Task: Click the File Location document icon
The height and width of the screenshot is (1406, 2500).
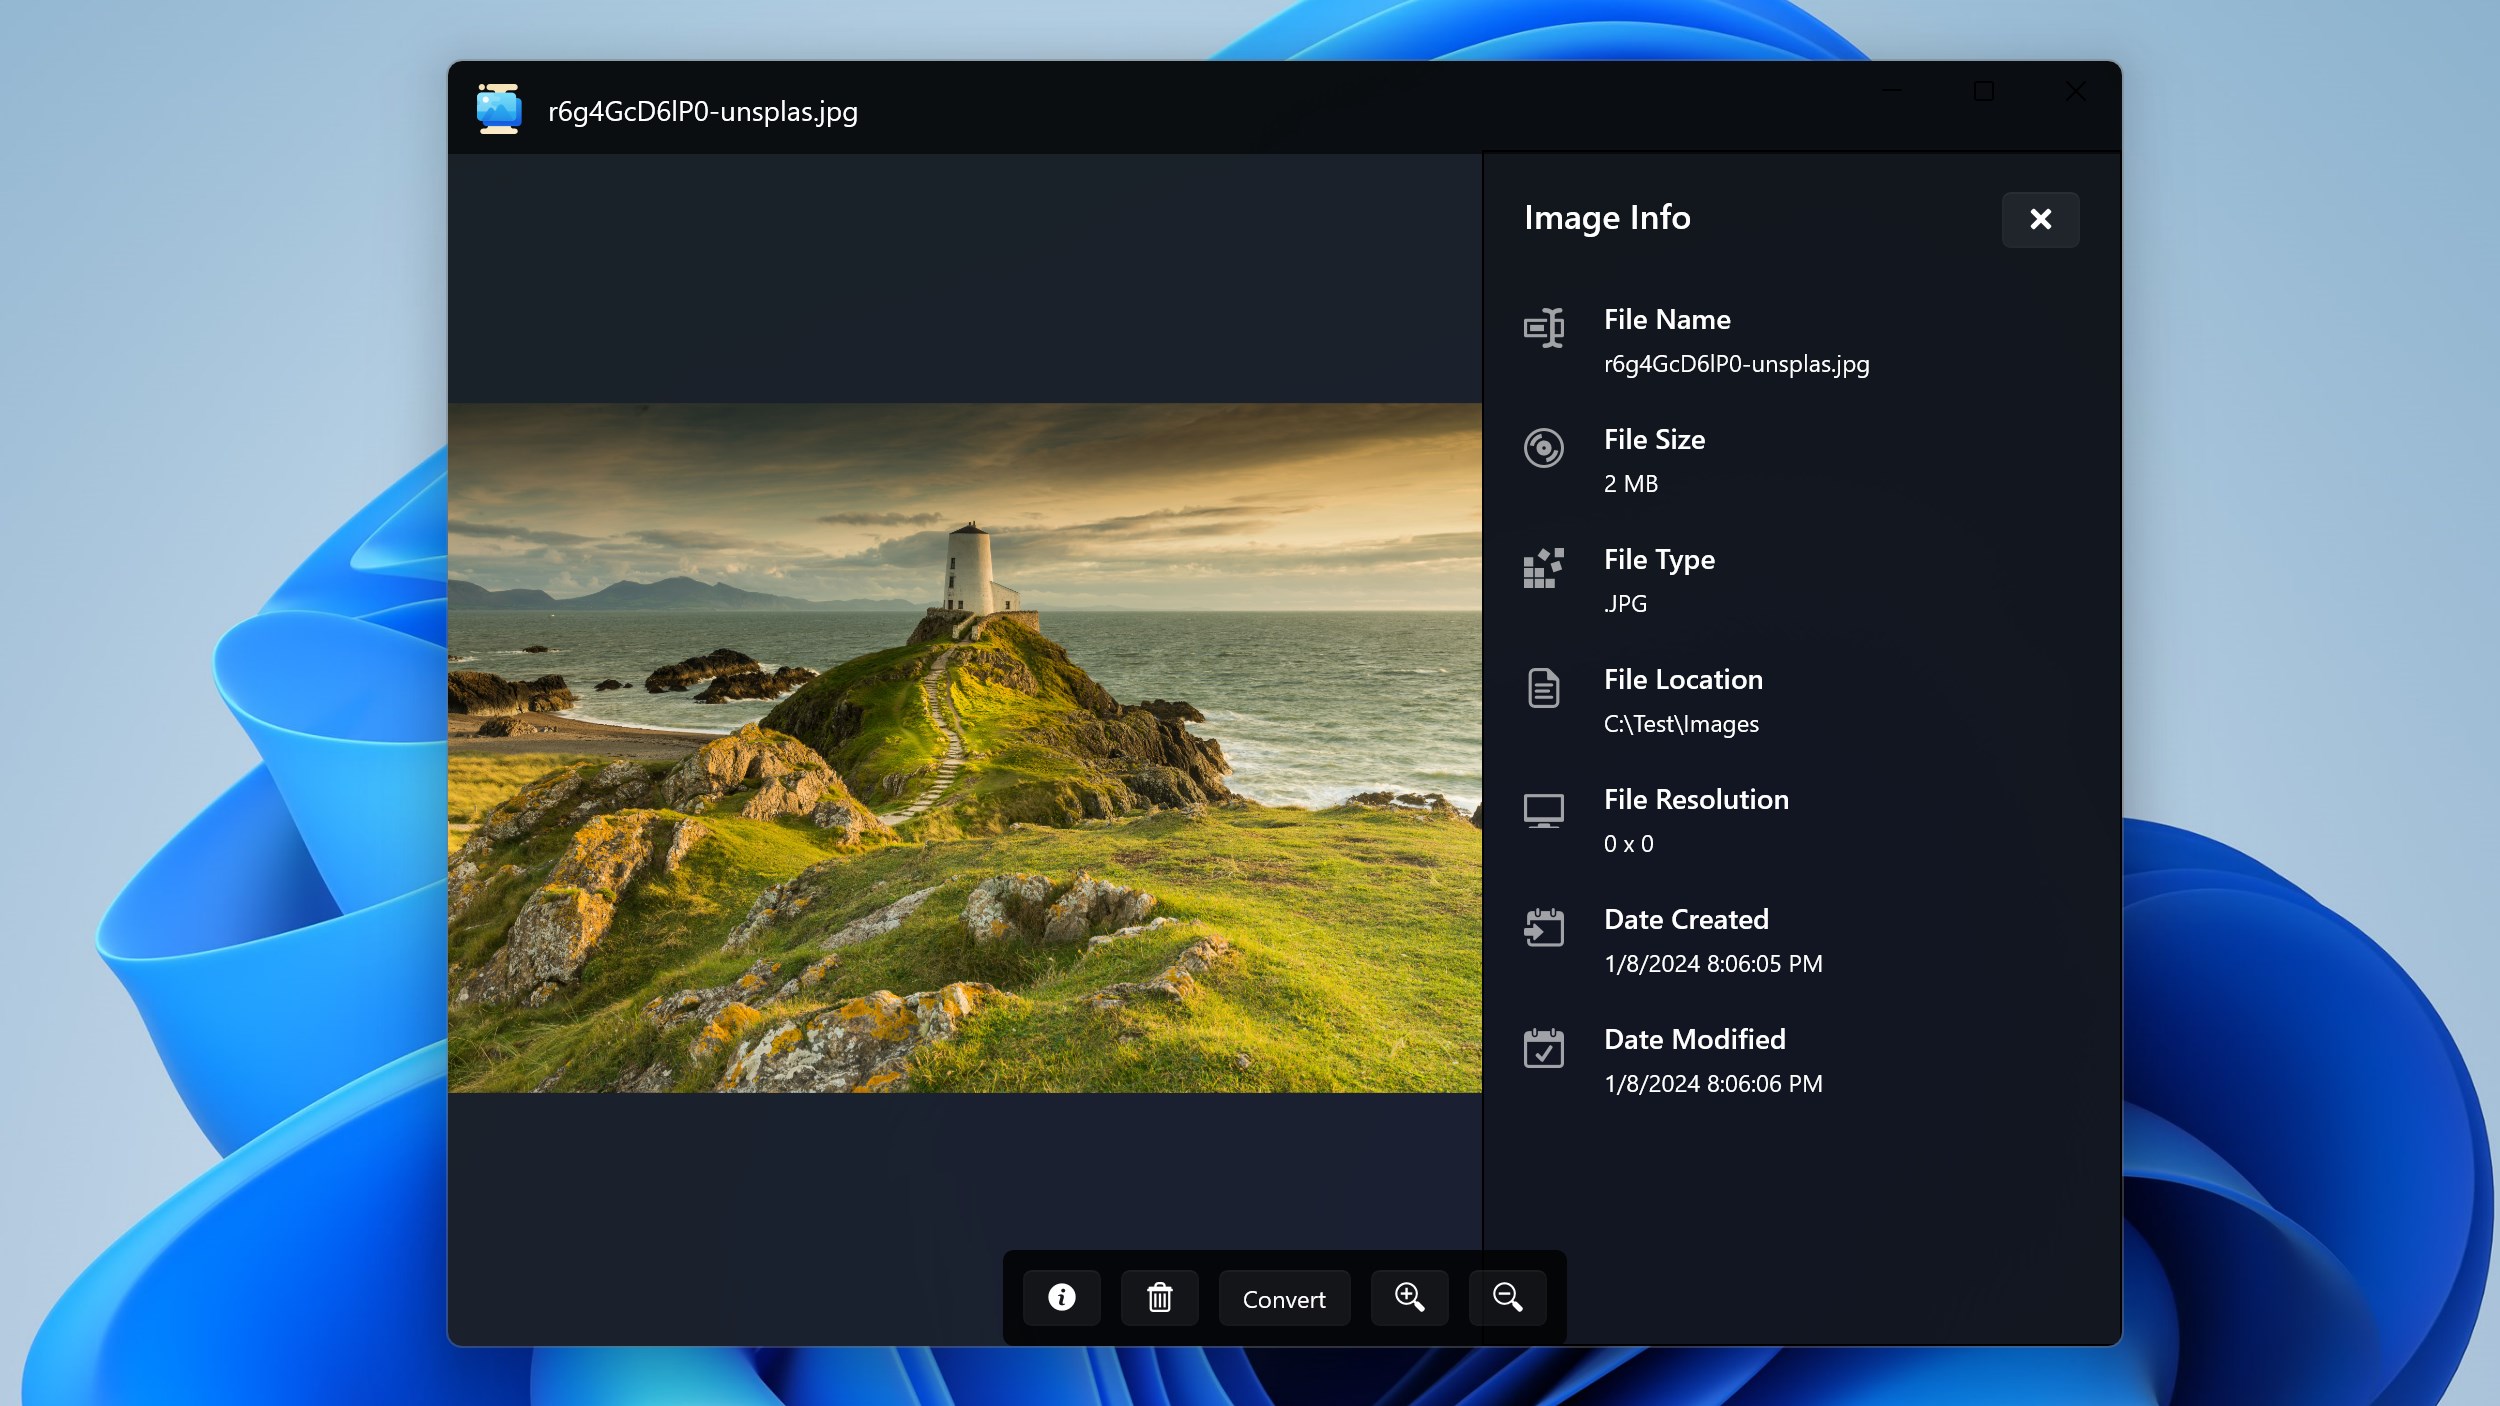Action: click(x=1543, y=688)
